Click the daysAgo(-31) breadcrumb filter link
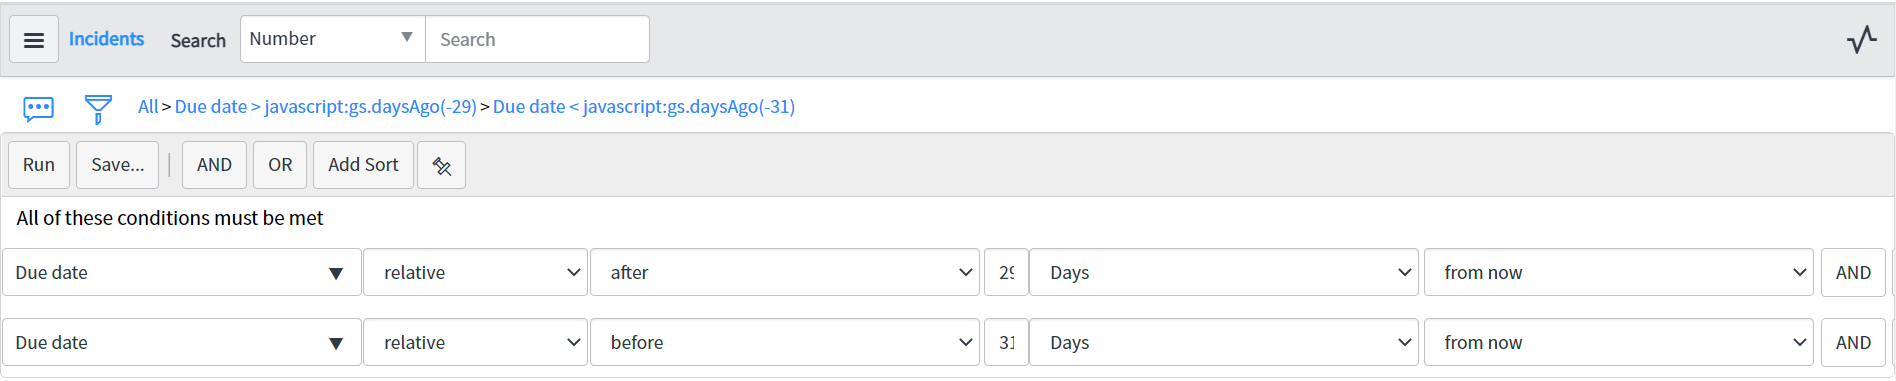The image size is (1896, 381). click(644, 107)
